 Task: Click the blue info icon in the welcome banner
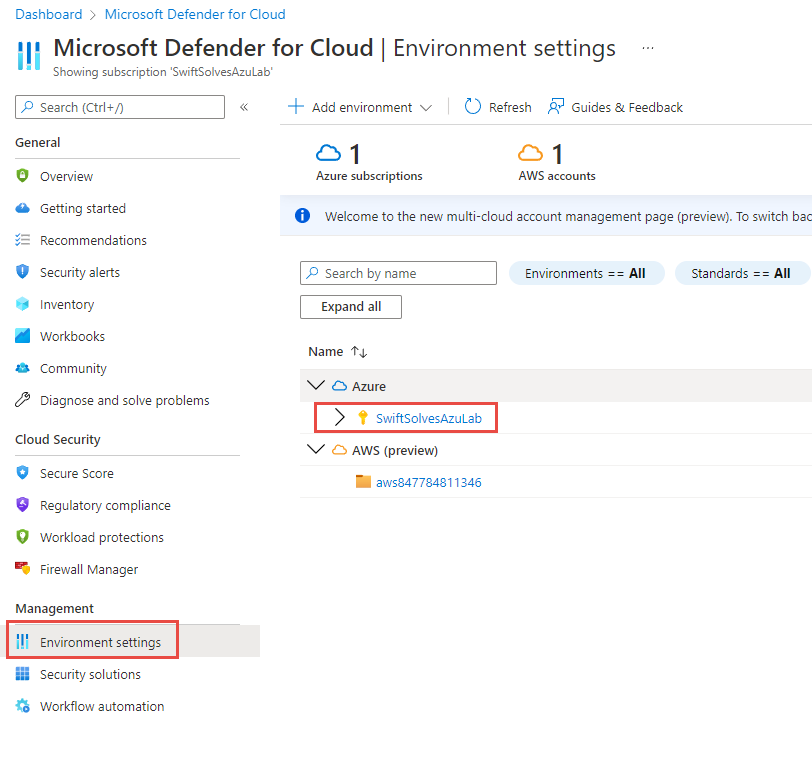302,215
